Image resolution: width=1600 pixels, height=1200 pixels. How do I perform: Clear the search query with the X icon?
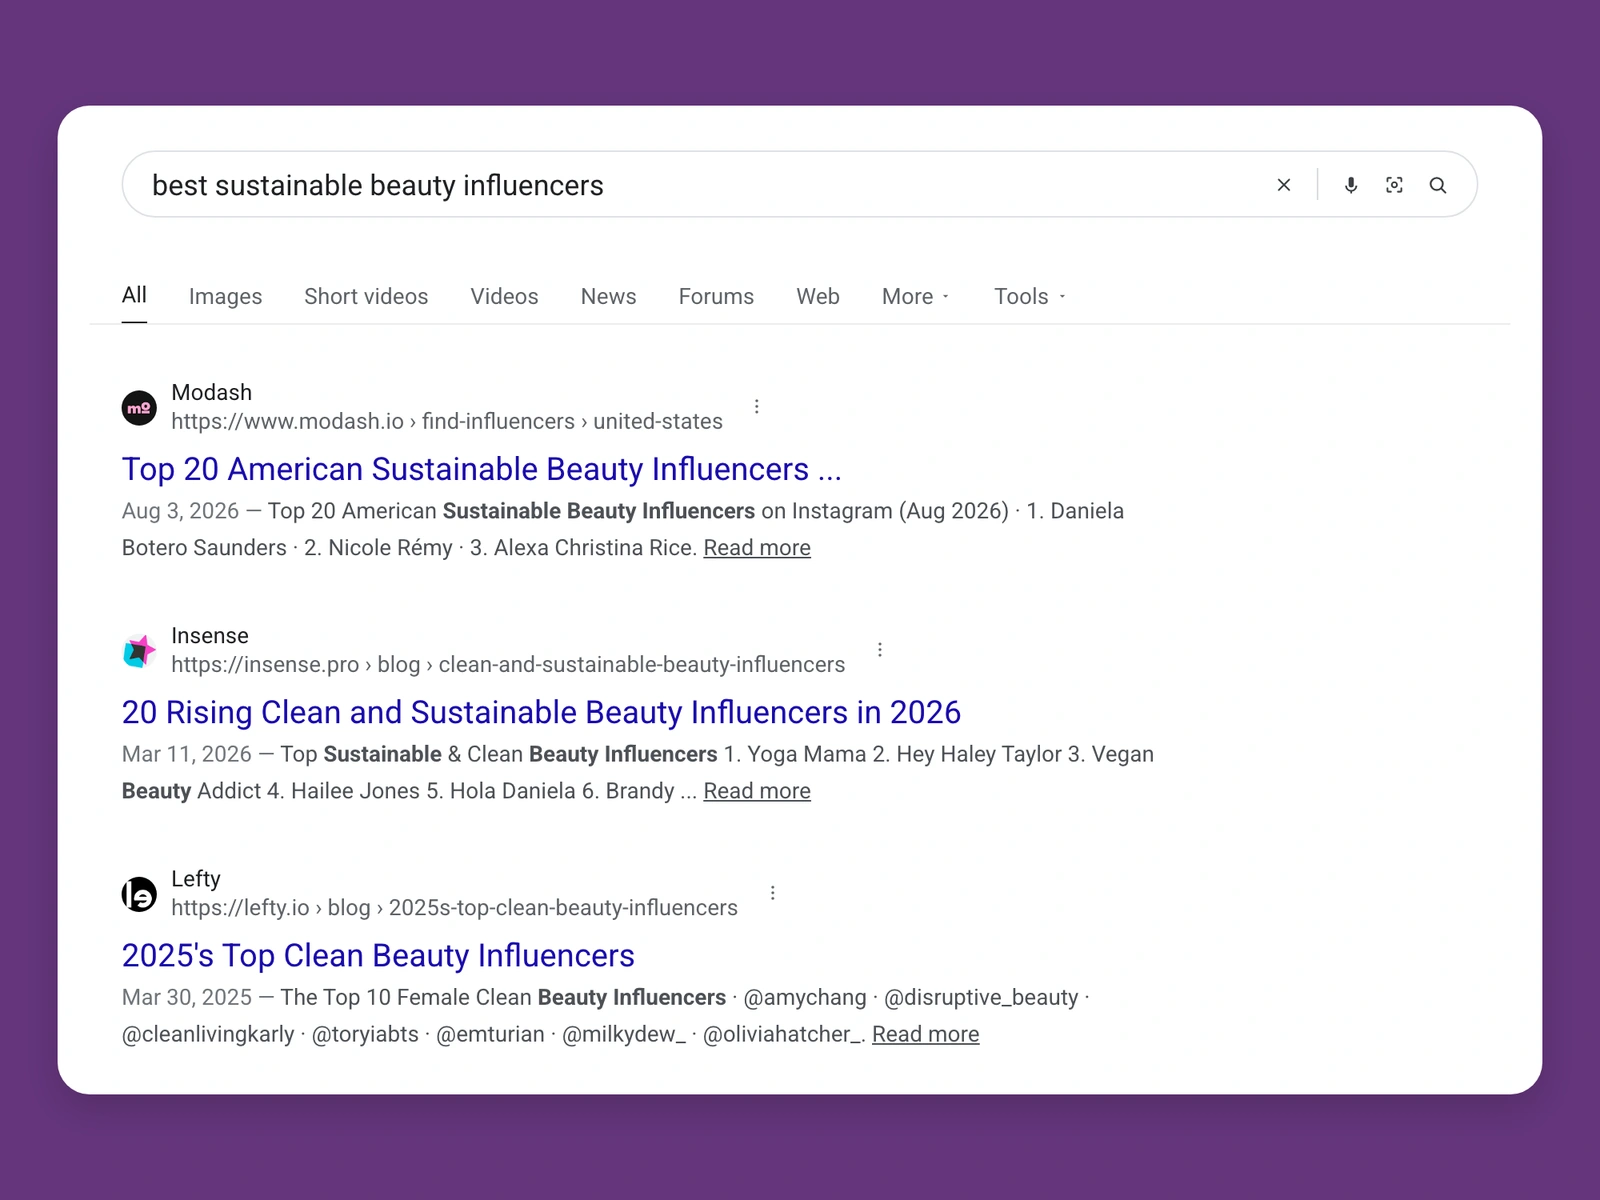(x=1284, y=185)
